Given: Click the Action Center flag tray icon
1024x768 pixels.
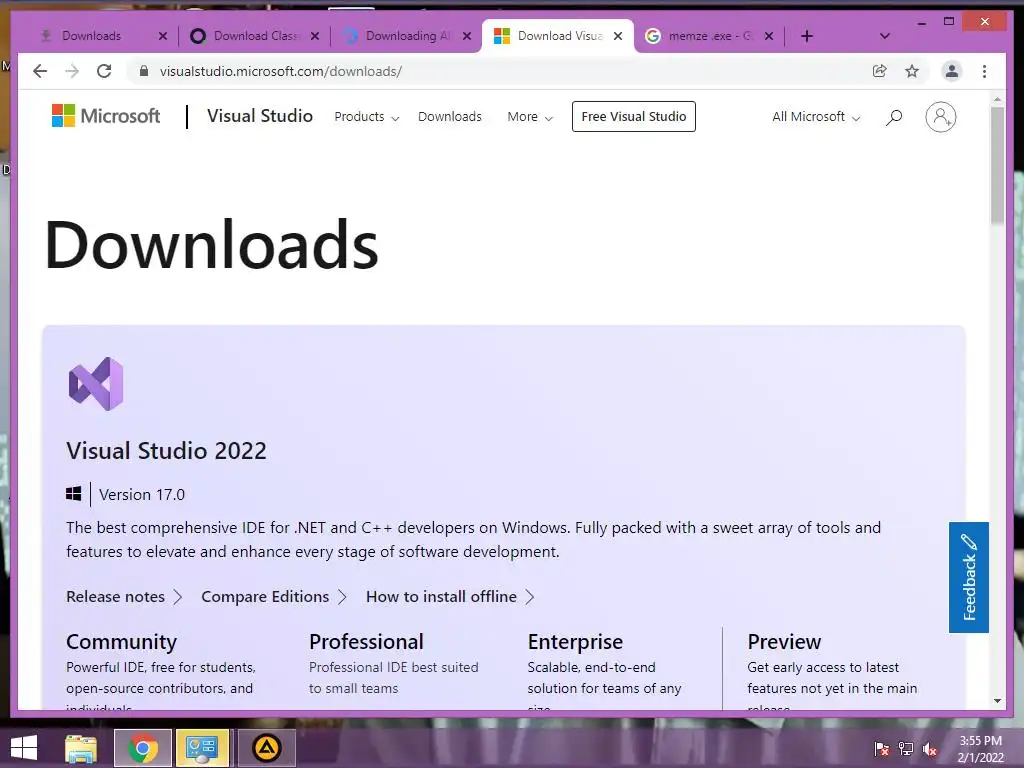Looking at the screenshot, I should [x=882, y=749].
